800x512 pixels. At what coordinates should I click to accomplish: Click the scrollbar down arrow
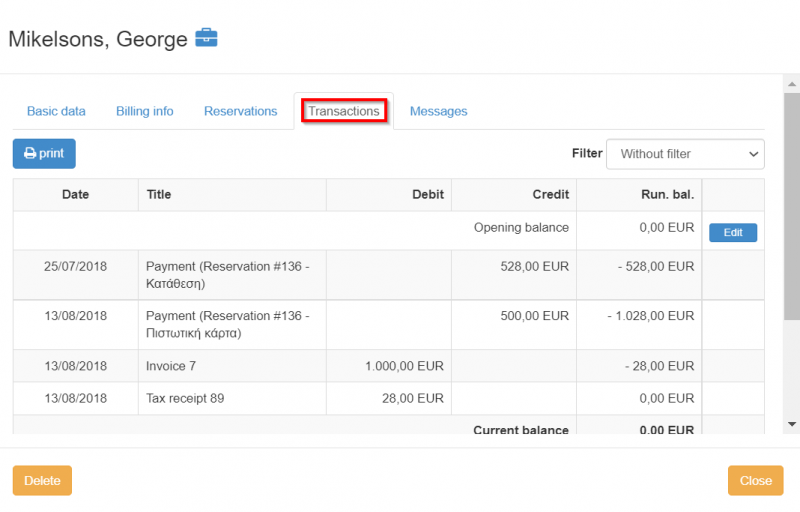pyautogui.click(x=791, y=425)
